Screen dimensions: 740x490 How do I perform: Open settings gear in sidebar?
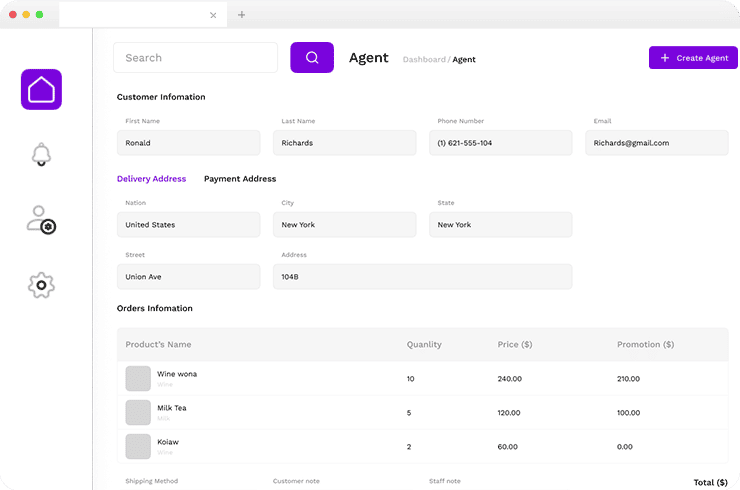(x=41, y=285)
